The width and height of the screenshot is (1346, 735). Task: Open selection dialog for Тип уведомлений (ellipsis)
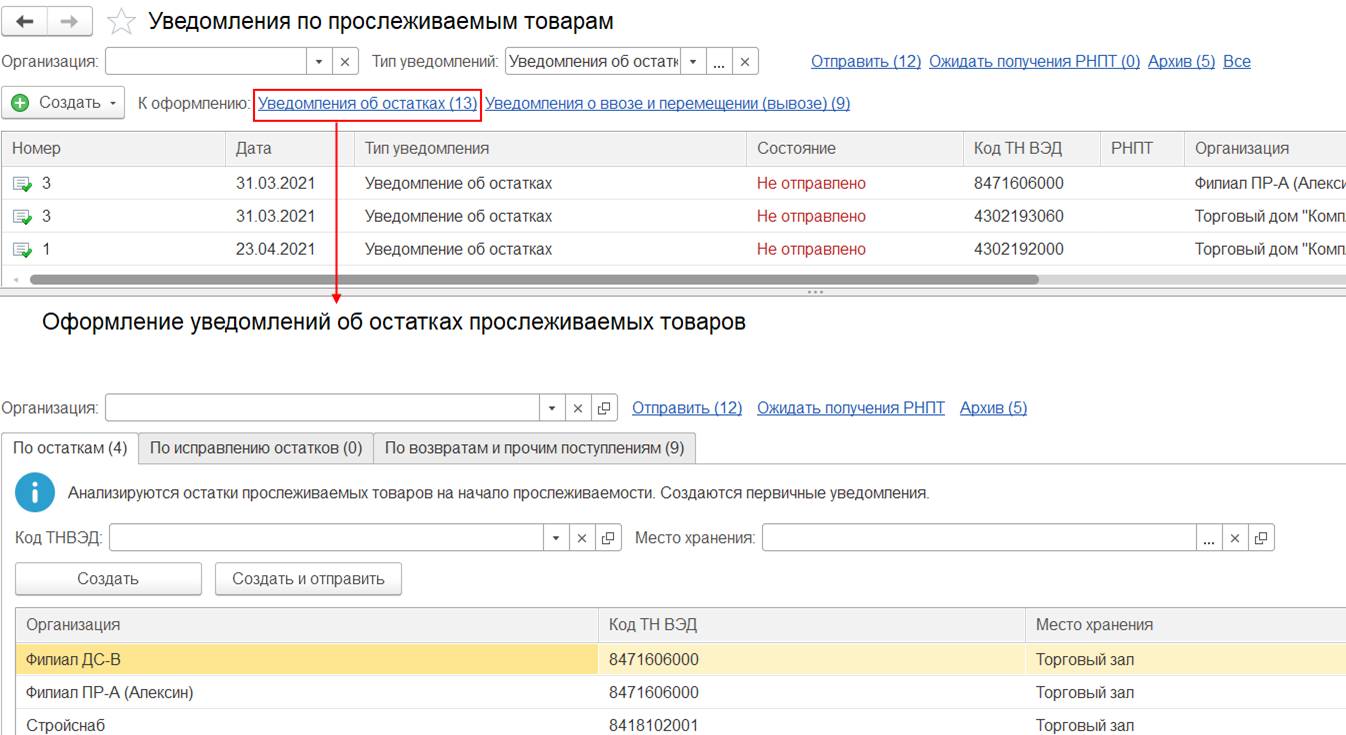pyautogui.click(x=719, y=62)
